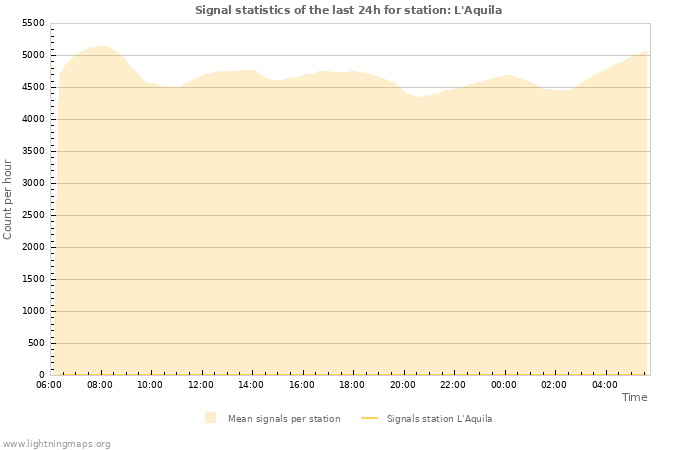Click the 1000 value on the count axis
Image resolution: width=700 pixels, height=450 pixels.
click(33, 311)
